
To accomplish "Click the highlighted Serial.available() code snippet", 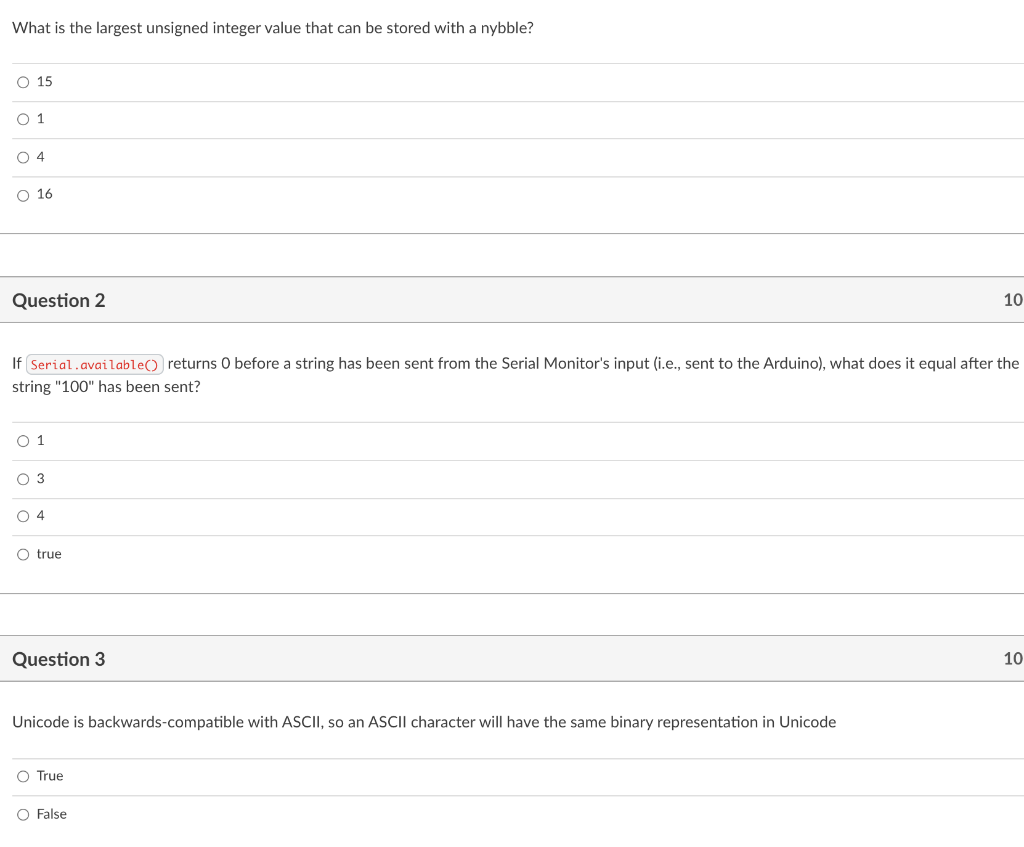I will pyautogui.click(x=94, y=363).
